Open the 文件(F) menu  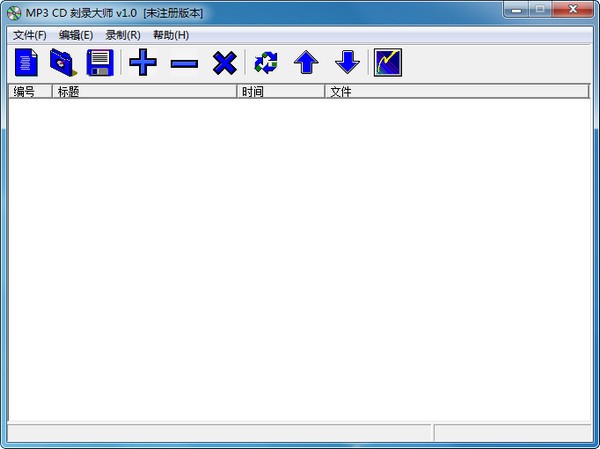(x=30, y=35)
